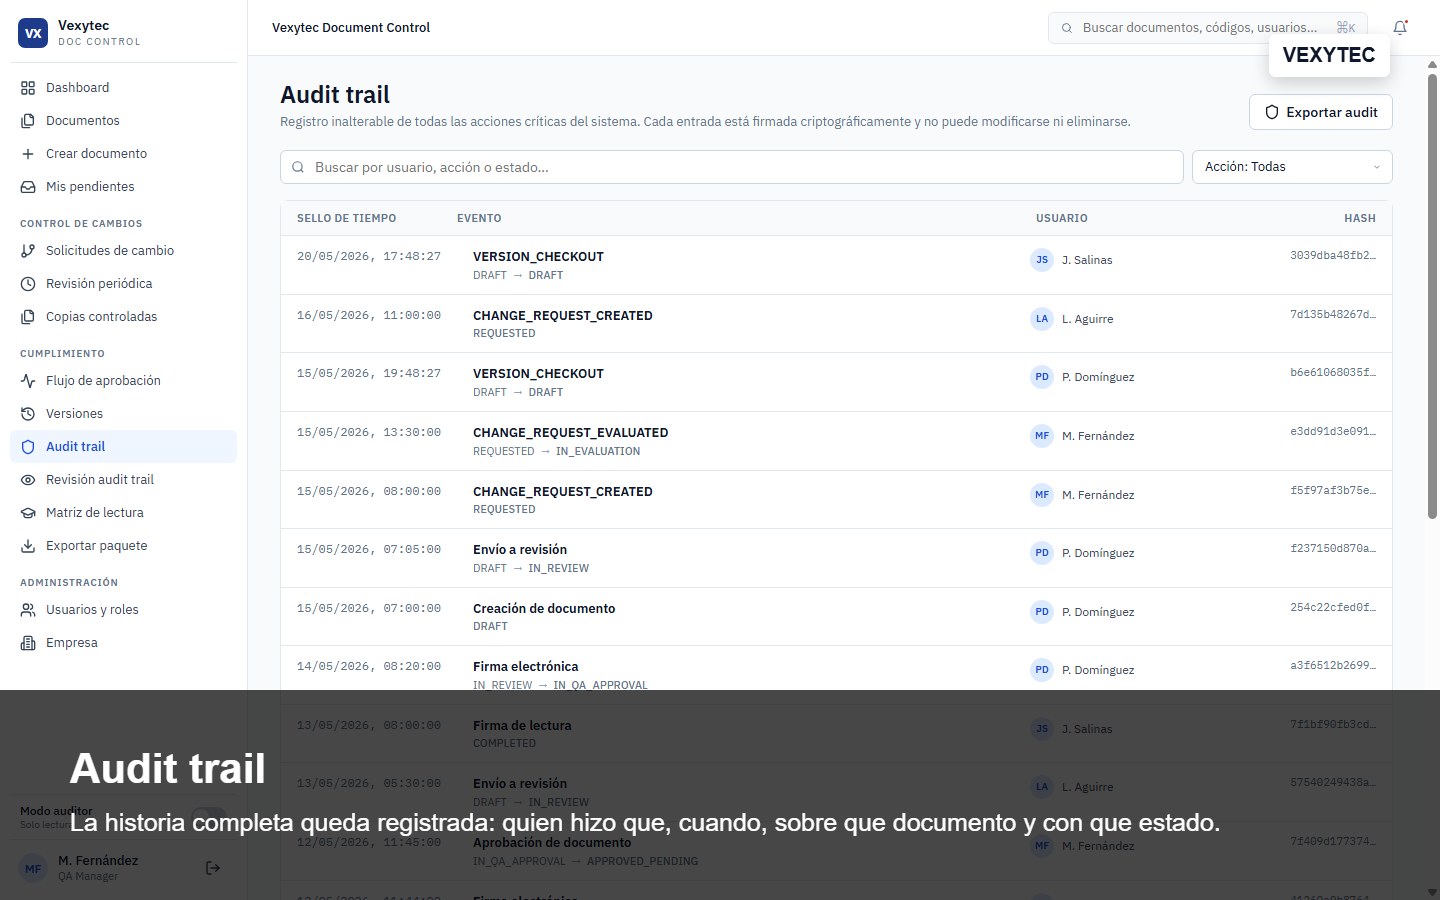Focus the Buscar por usuario, acción o estado field
The width and height of the screenshot is (1440, 900).
coord(732,167)
